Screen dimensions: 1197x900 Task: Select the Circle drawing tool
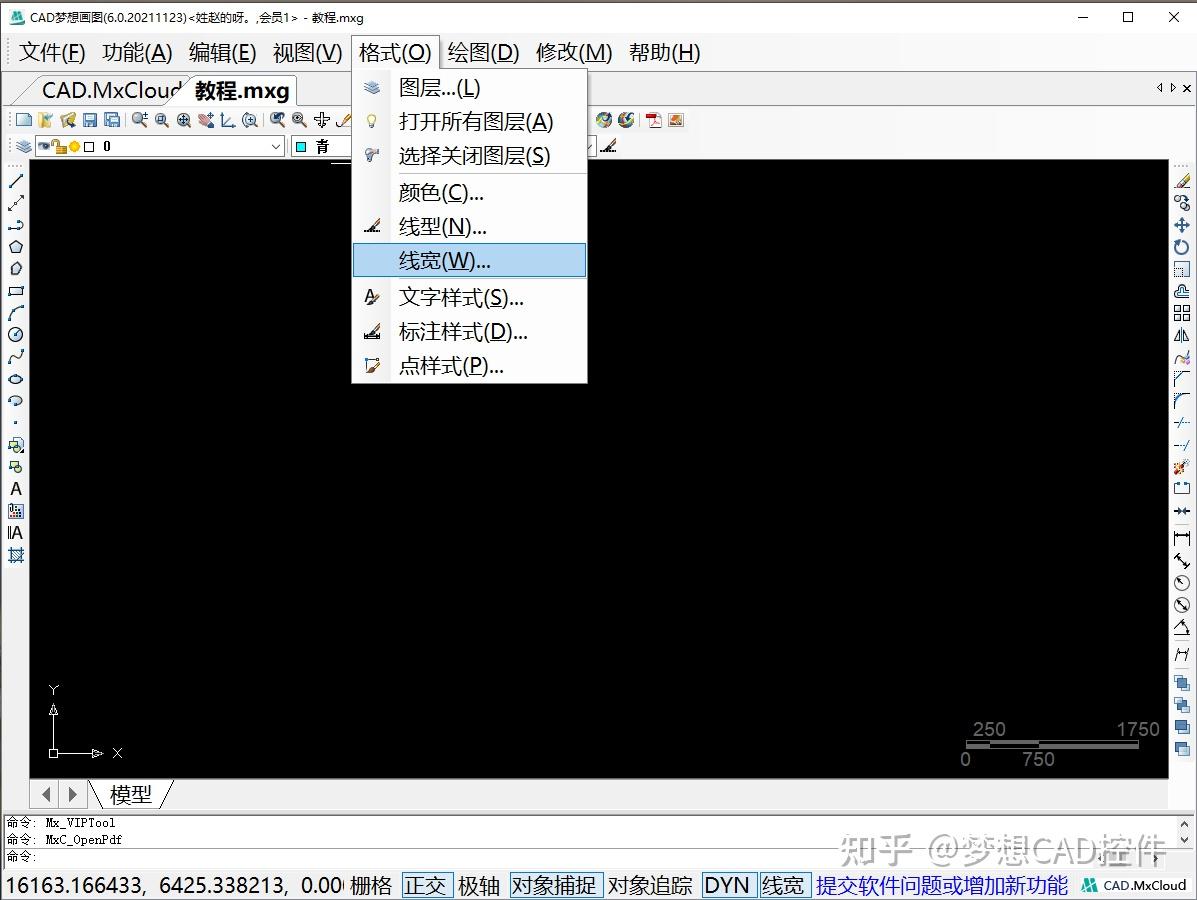tap(15, 334)
